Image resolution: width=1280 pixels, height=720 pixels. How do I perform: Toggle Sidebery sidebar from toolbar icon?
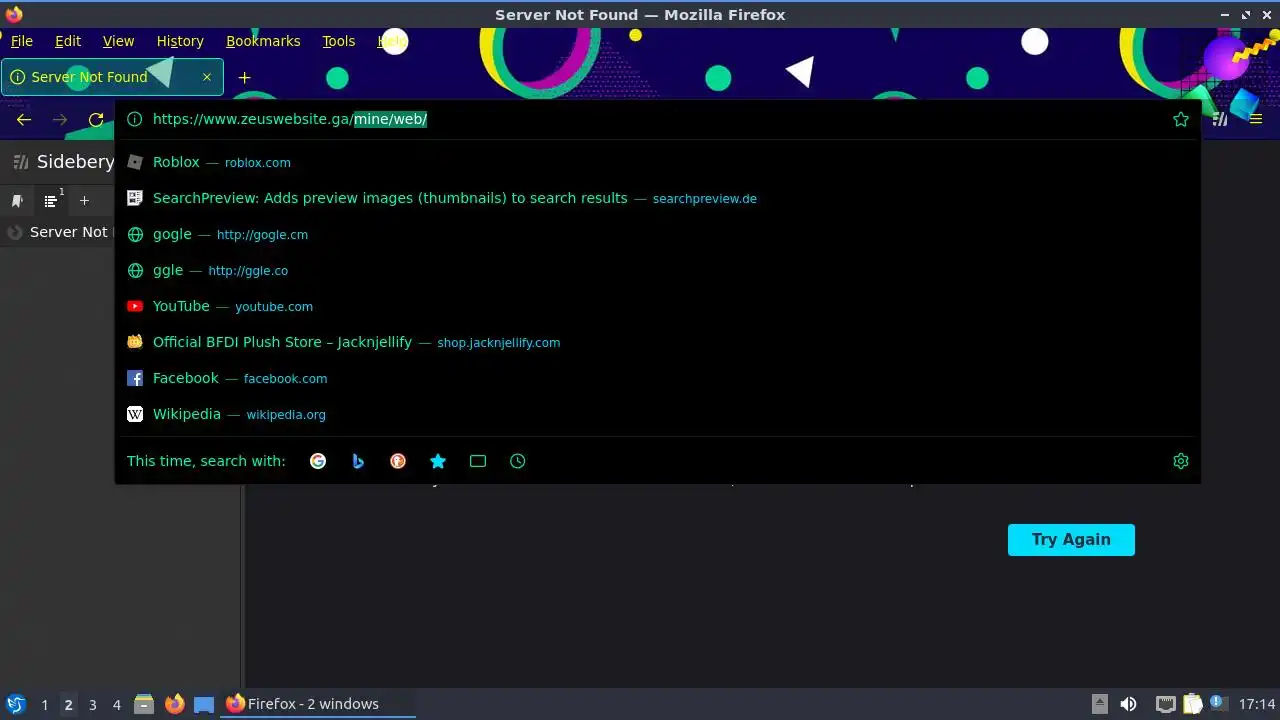(1220, 119)
